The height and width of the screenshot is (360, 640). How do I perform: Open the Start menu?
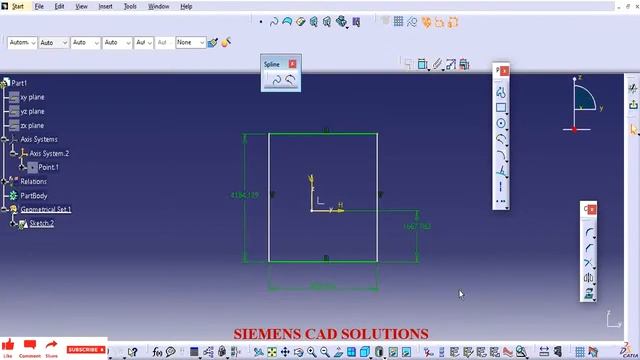coord(18,7)
